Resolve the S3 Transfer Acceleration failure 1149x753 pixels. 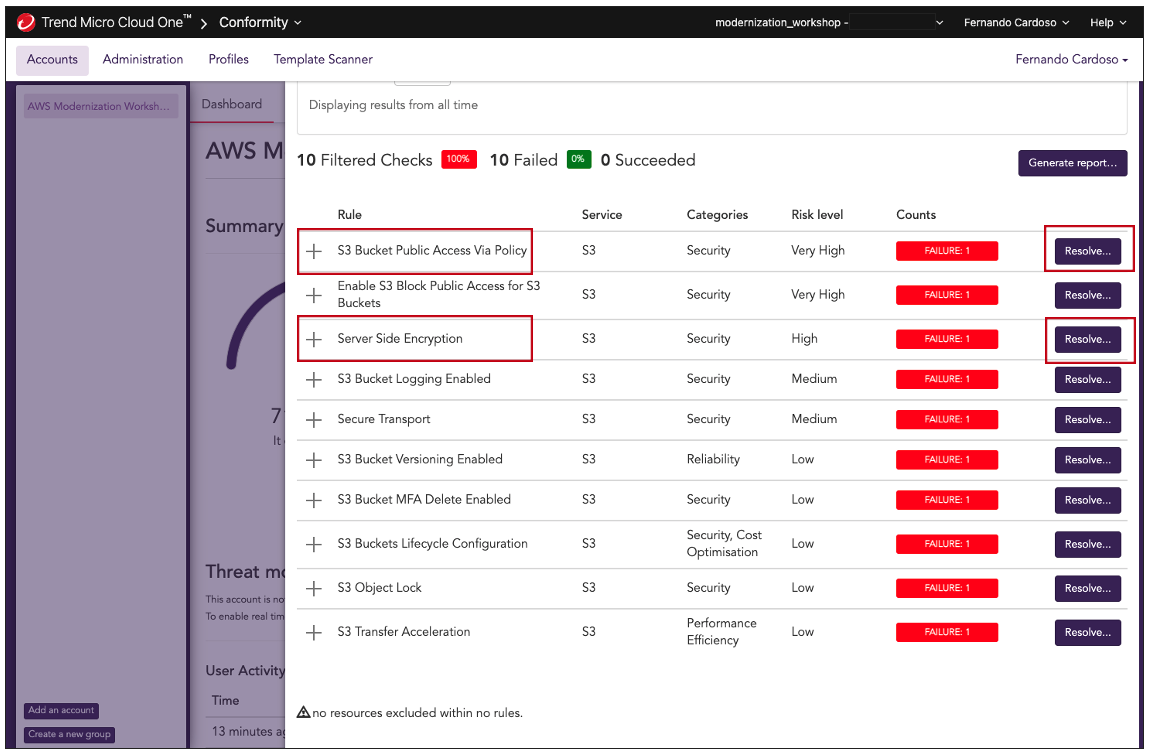tap(1087, 632)
